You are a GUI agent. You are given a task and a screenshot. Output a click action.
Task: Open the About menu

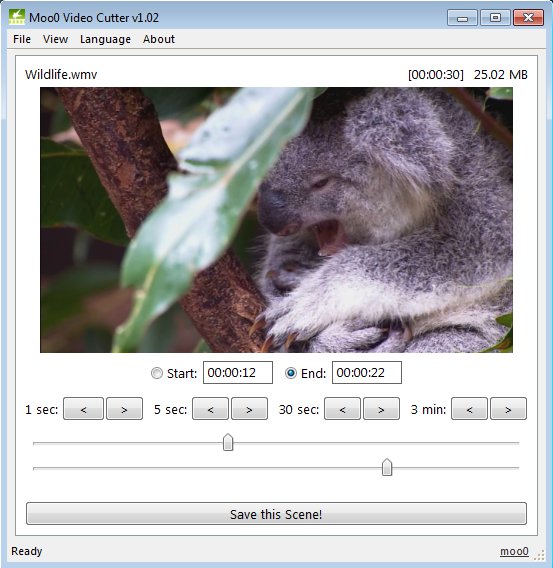[159, 39]
